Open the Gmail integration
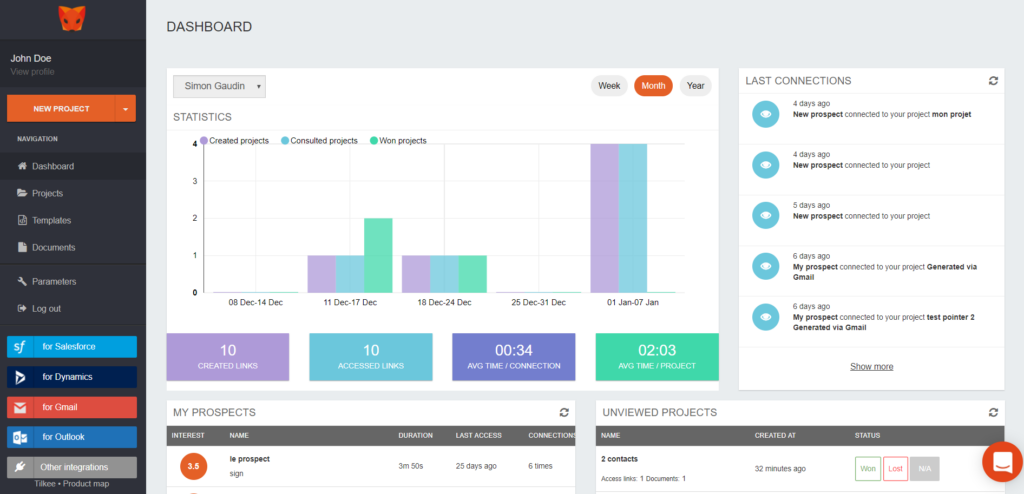This screenshot has height=494, width=1024. coord(72,407)
